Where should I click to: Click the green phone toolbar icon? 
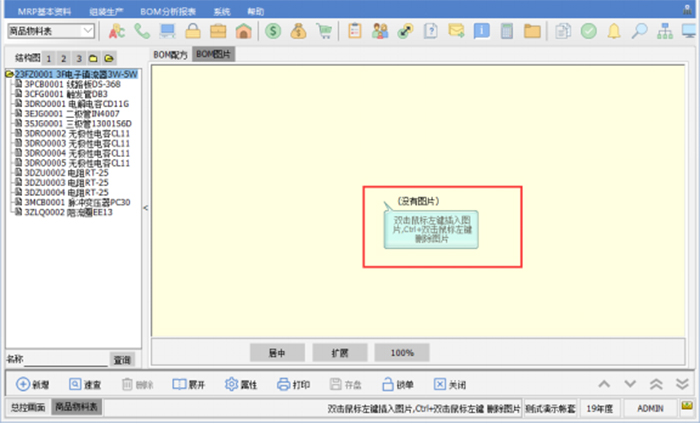coord(142,31)
